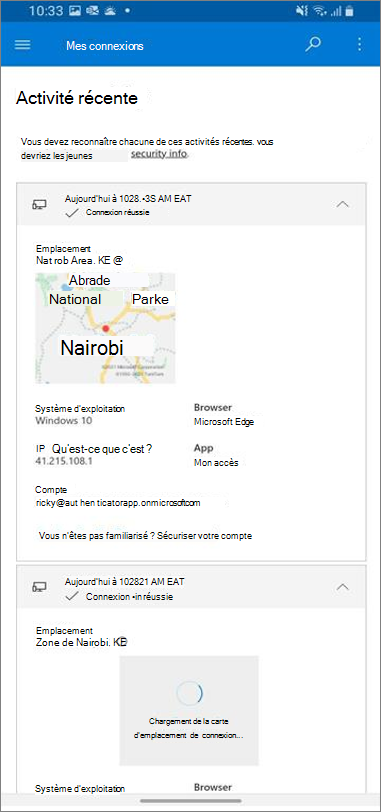
Task: Tap the search magnifier icon
Action: [x=313, y=45]
